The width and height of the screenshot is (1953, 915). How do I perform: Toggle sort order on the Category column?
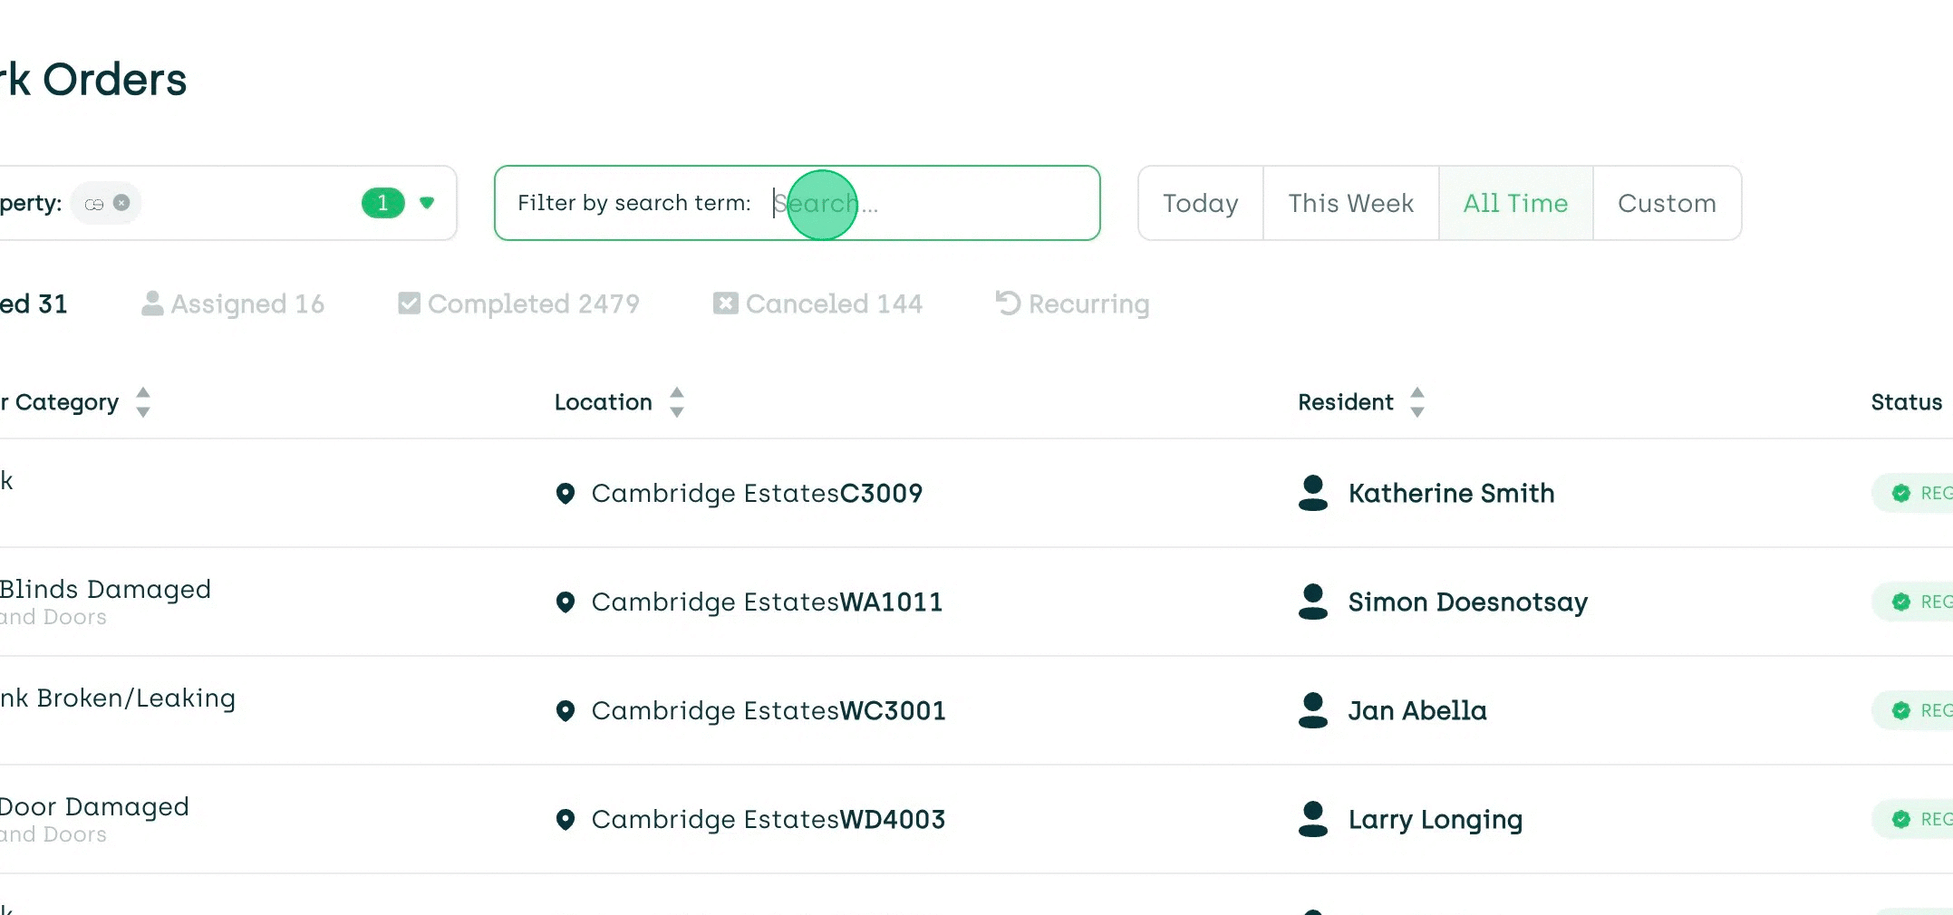143,402
